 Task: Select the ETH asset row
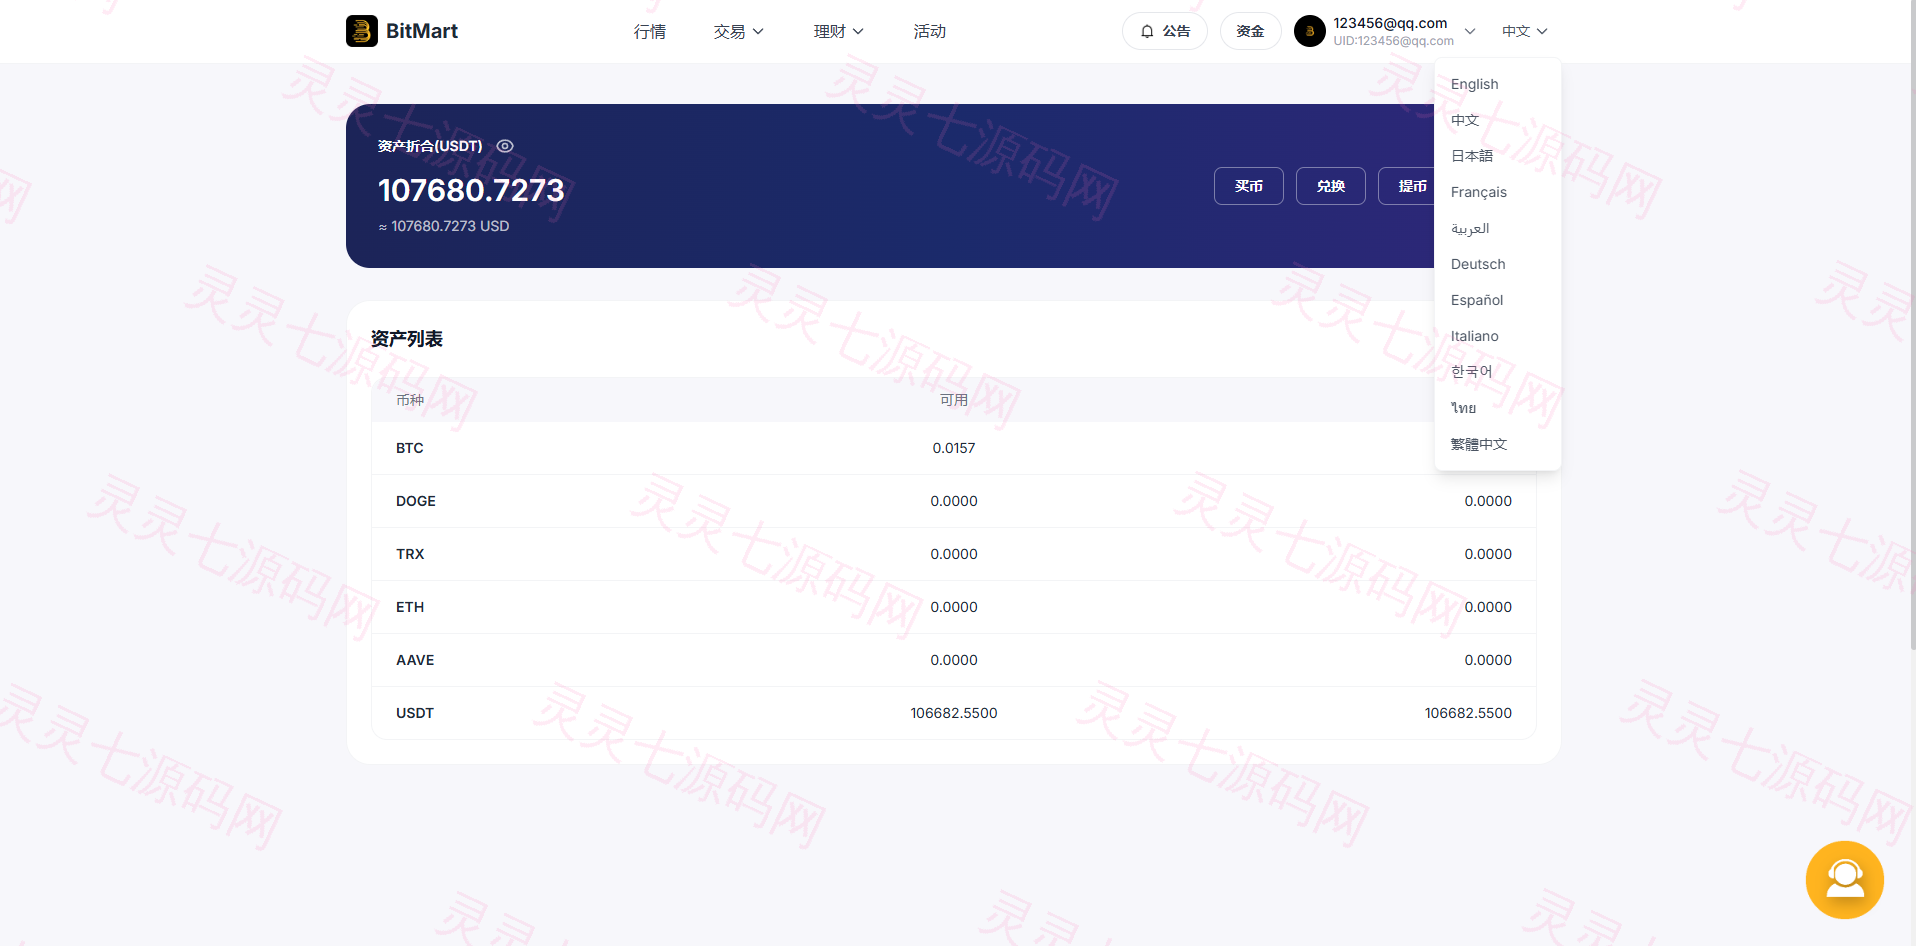coord(953,607)
